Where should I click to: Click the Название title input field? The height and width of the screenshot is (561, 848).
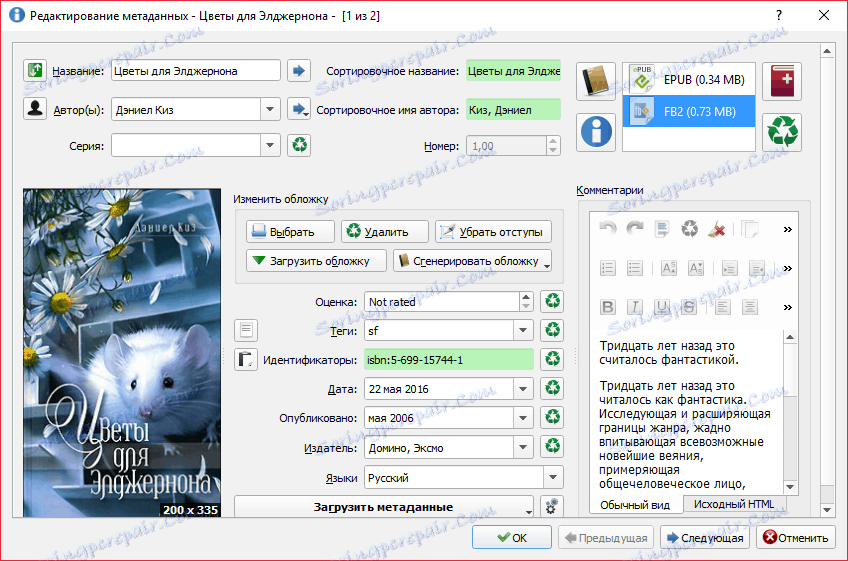click(x=196, y=71)
